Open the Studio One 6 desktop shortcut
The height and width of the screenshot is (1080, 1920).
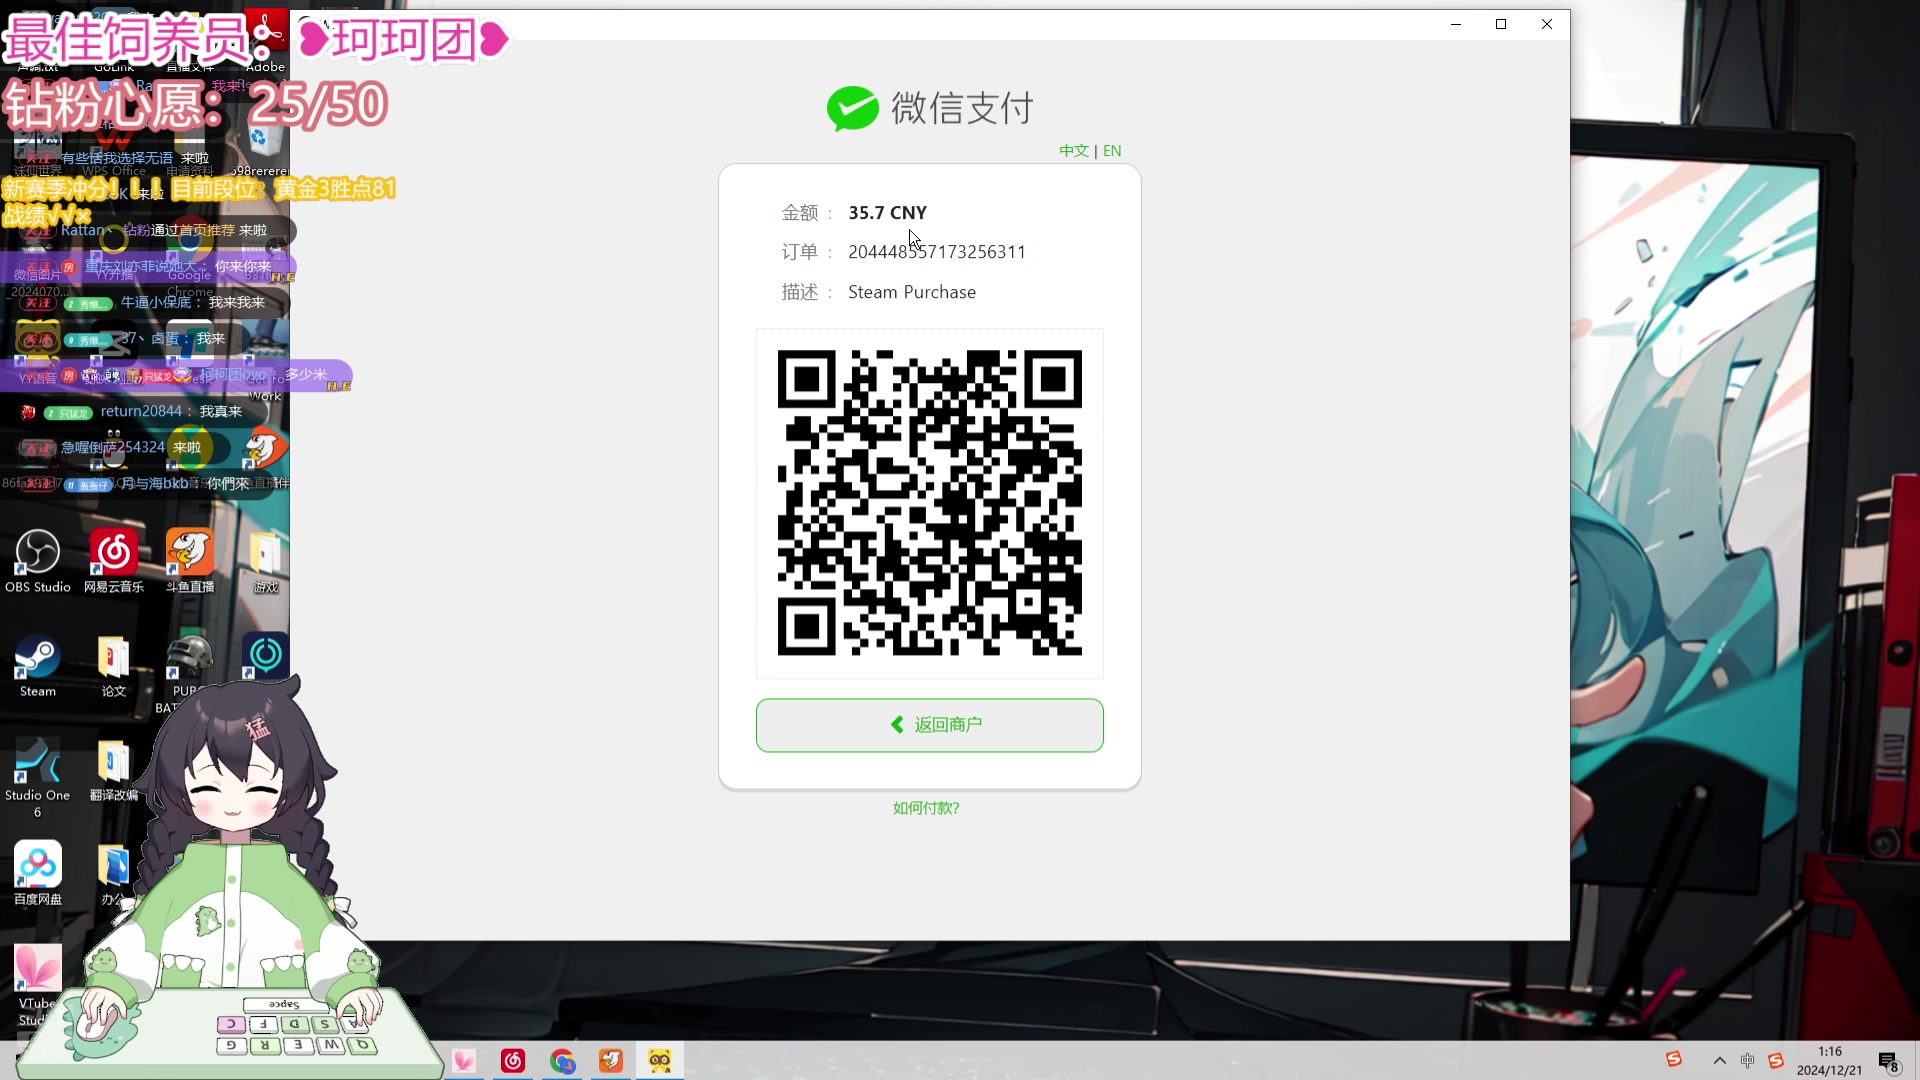(38, 778)
